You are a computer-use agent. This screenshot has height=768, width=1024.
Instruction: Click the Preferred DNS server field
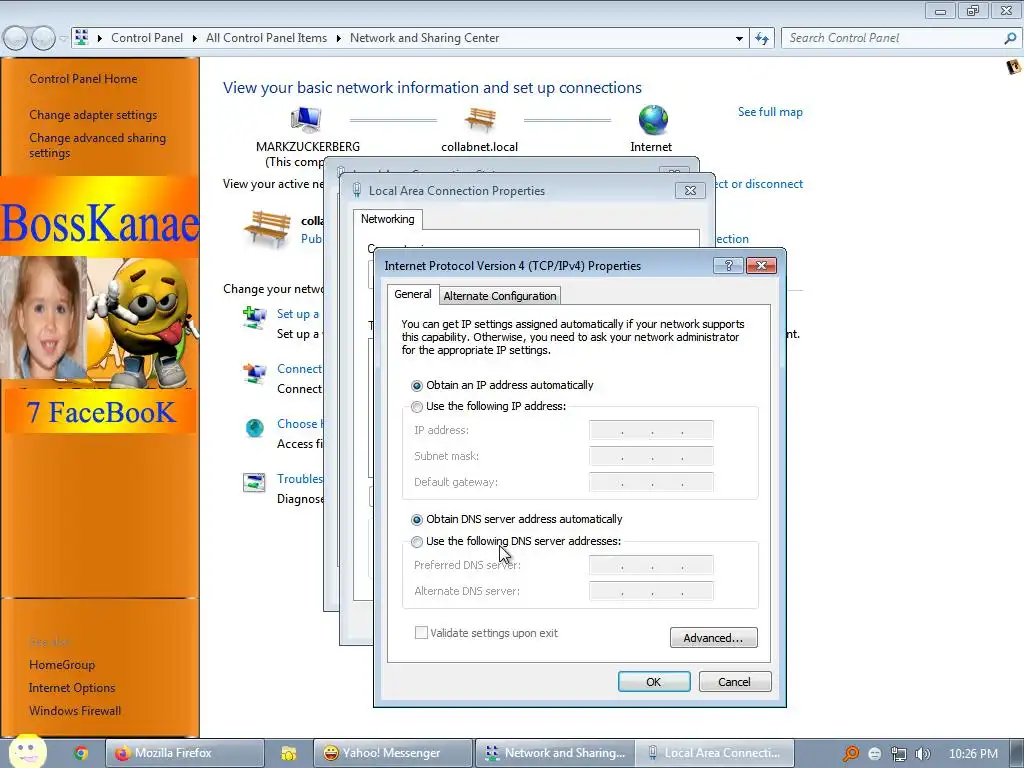(651, 565)
